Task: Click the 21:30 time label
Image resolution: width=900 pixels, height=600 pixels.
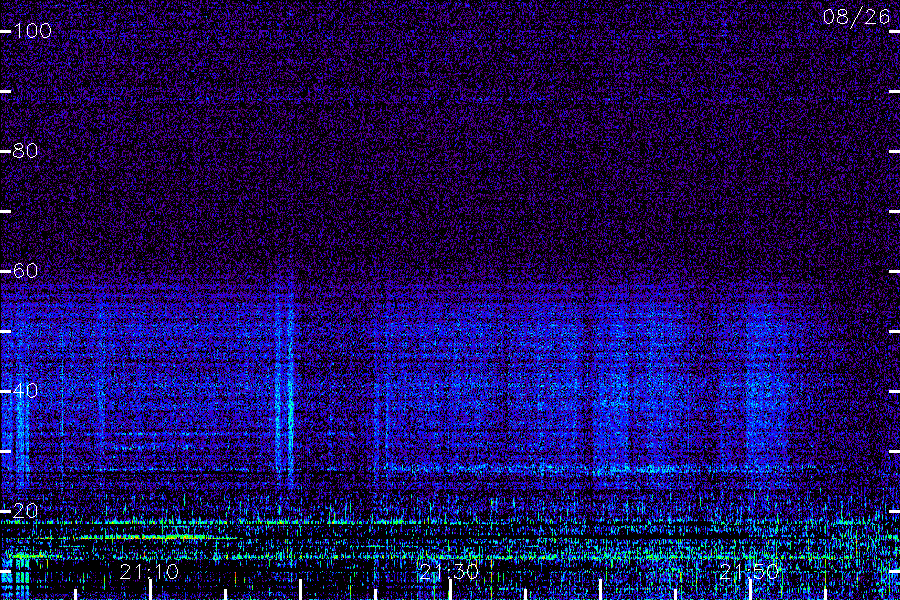Action: click(x=449, y=572)
